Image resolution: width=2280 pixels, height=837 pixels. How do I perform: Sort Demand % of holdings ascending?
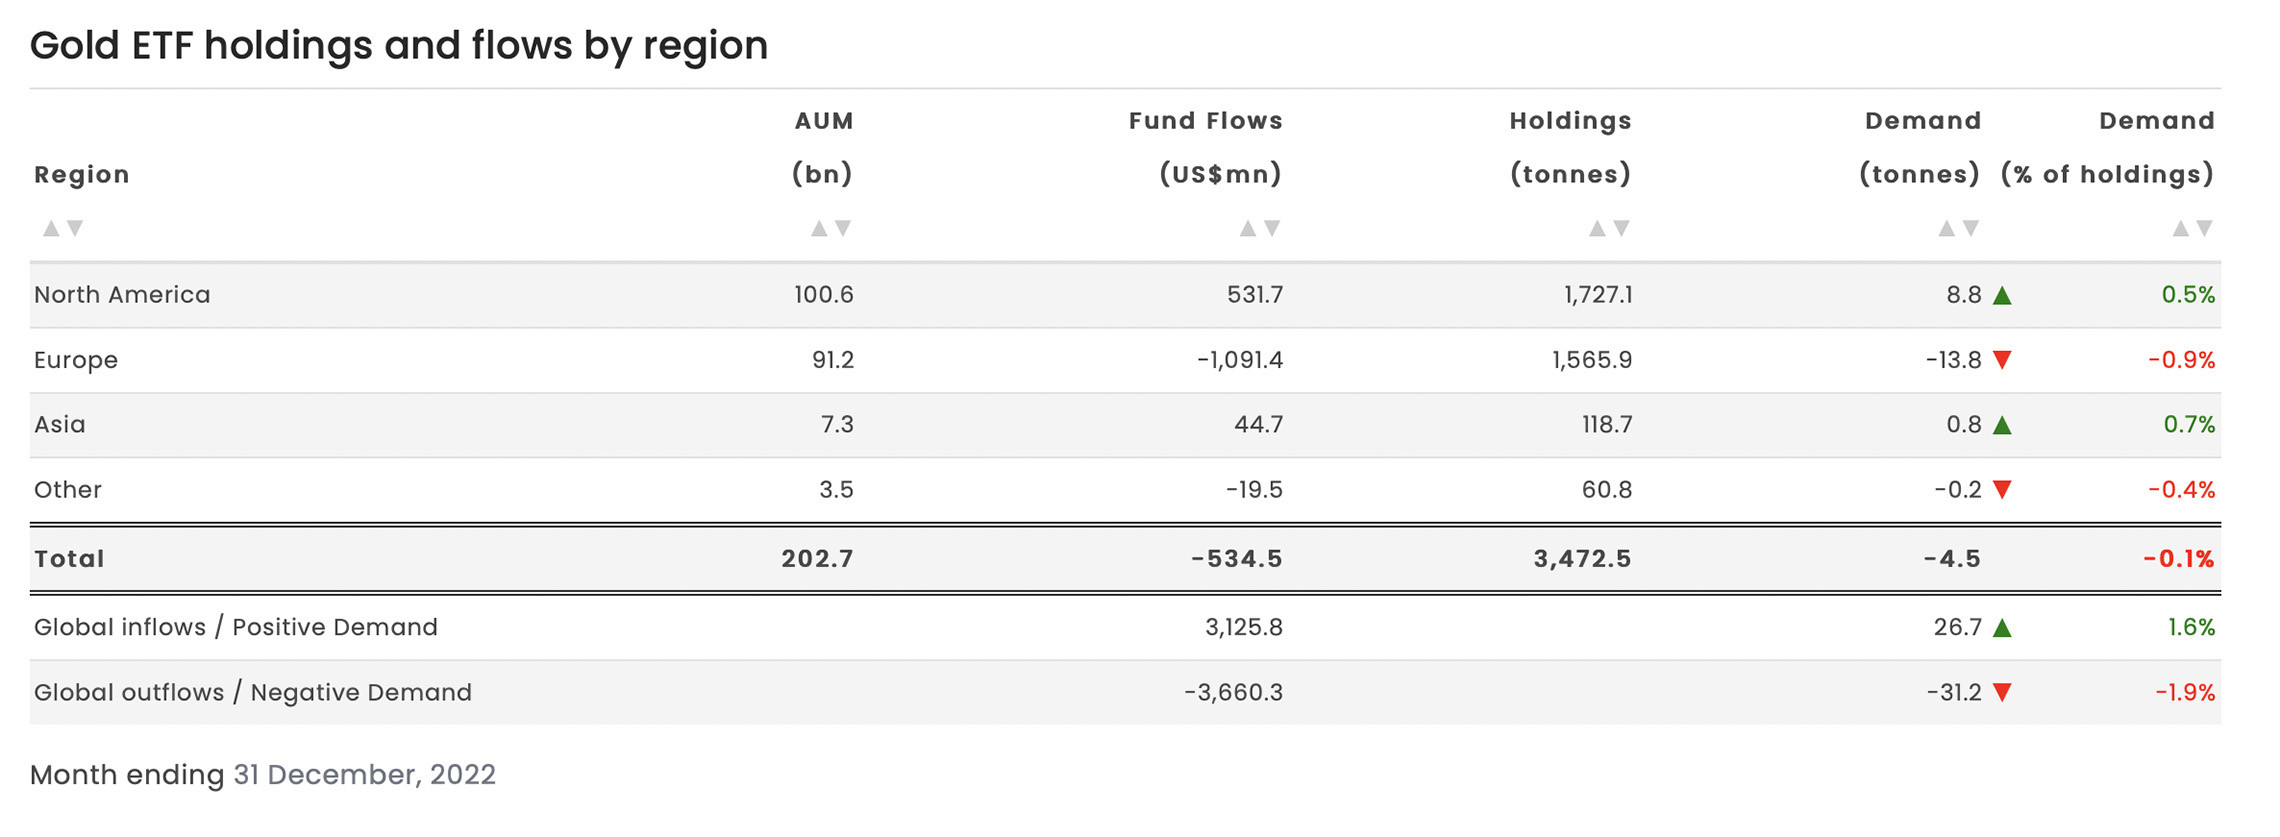click(2180, 229)
